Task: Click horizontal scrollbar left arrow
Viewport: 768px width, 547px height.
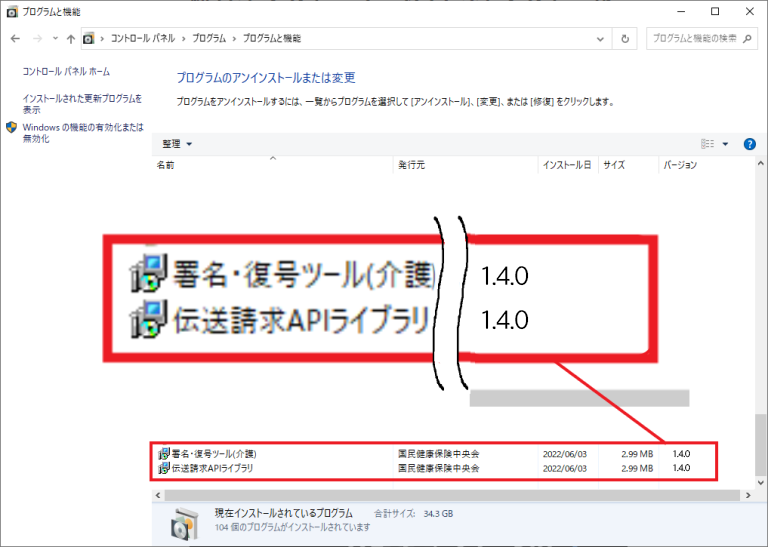Action: (158, 495)
